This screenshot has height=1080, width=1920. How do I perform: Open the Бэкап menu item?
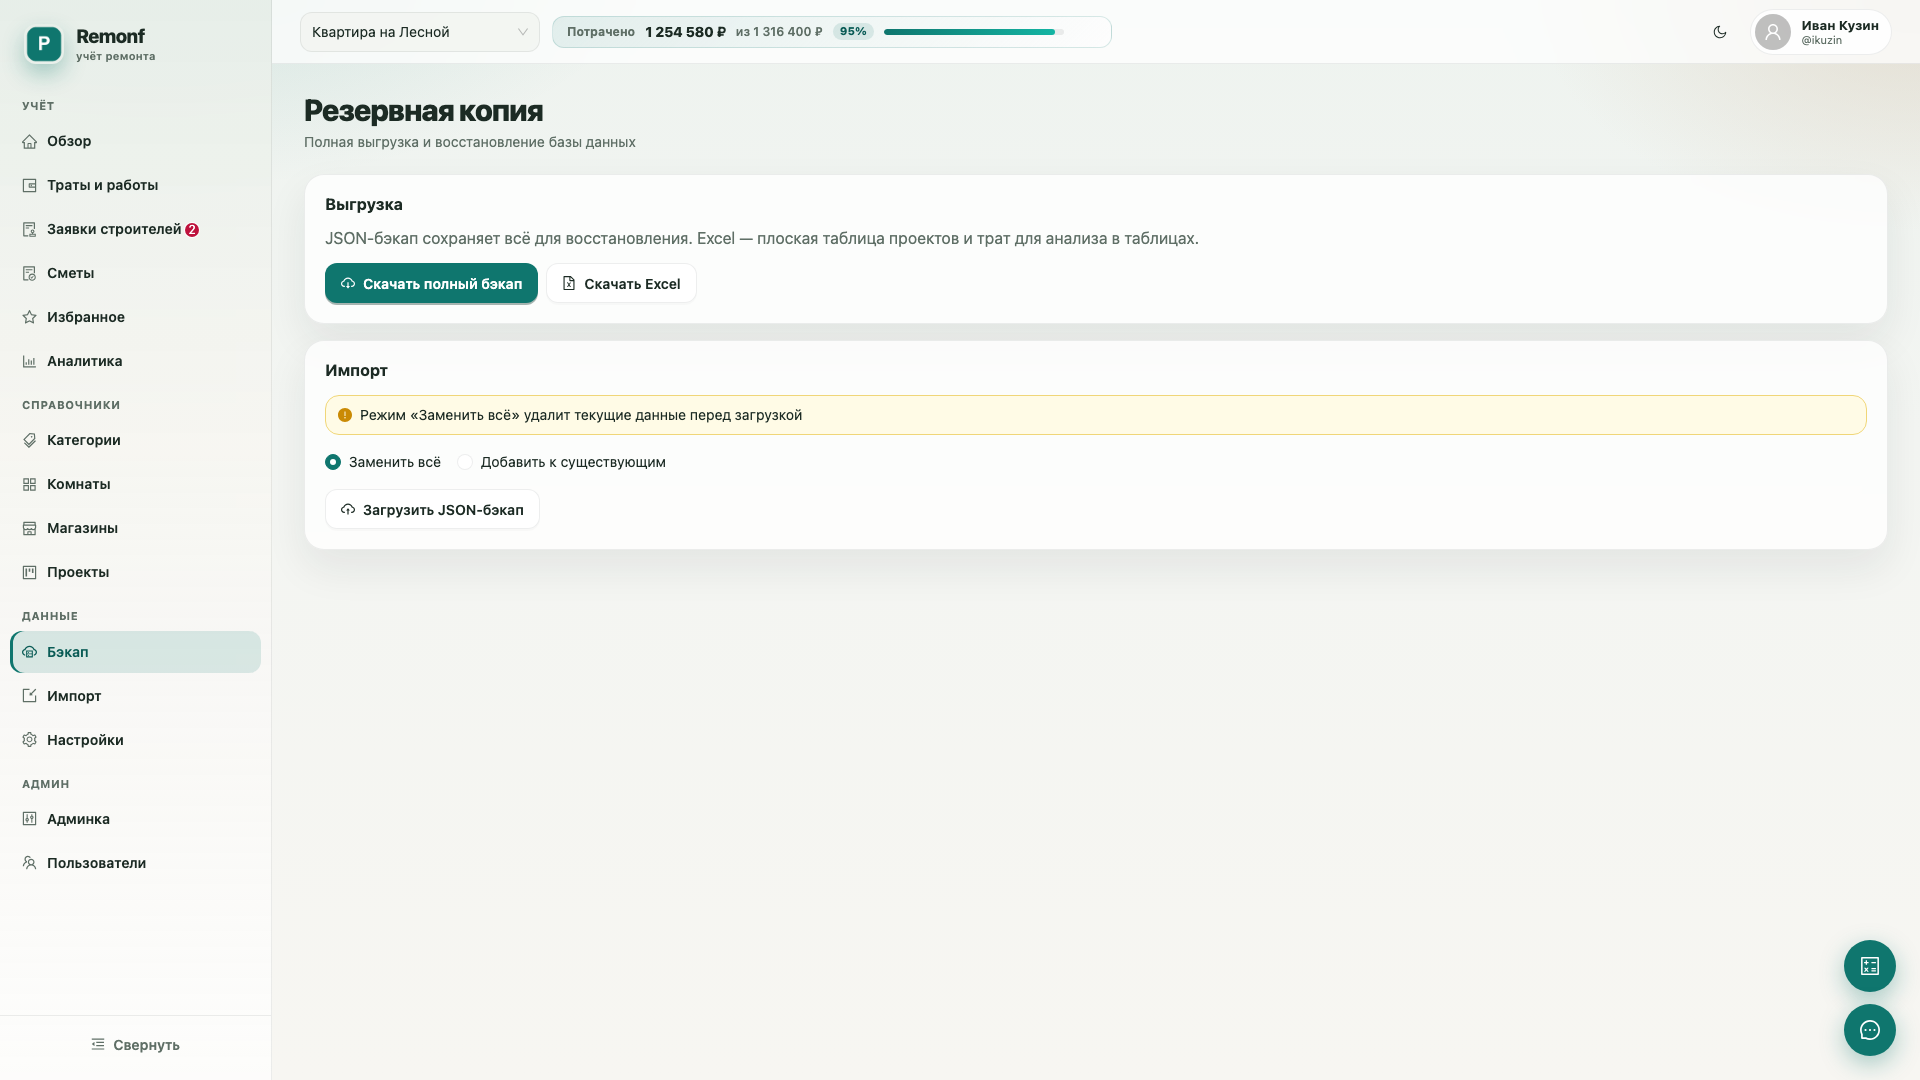click(135, 652)
